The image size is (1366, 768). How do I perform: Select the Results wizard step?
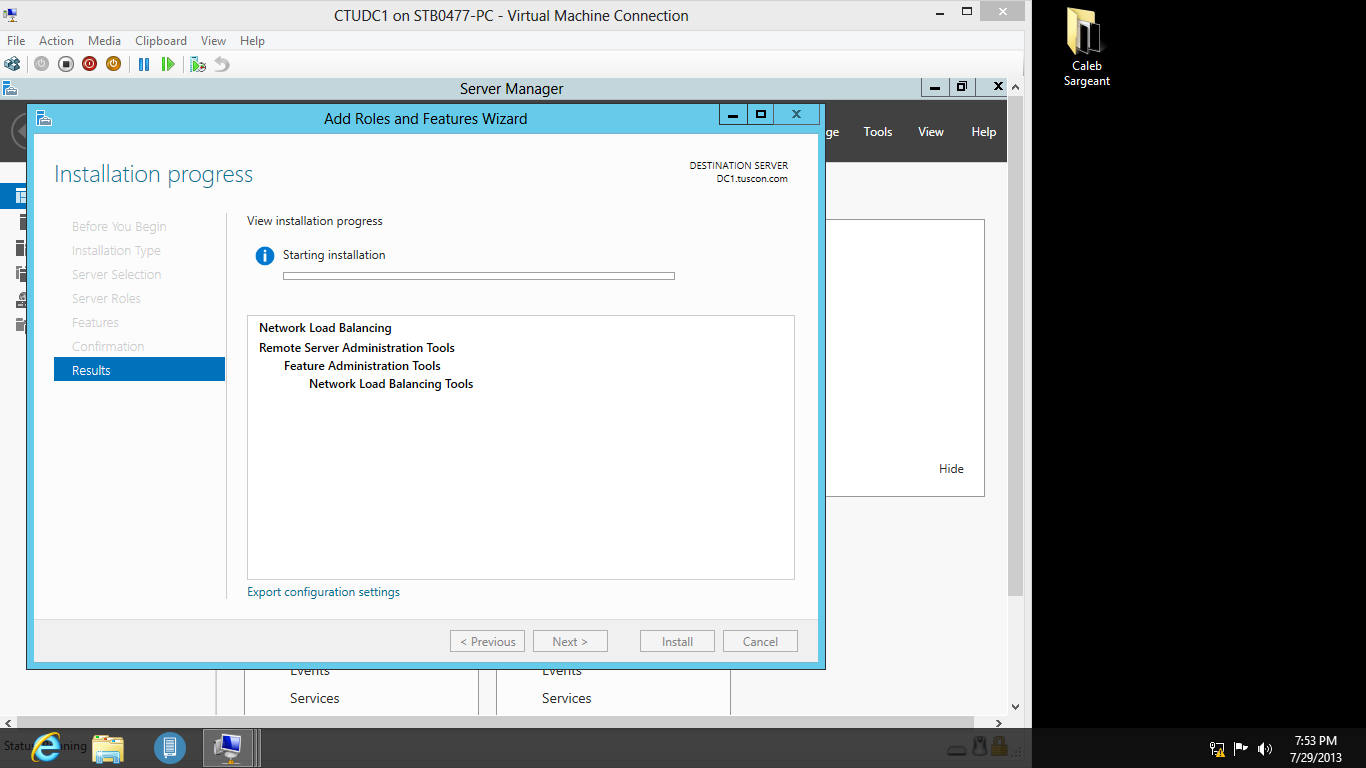tap(139, 370)
